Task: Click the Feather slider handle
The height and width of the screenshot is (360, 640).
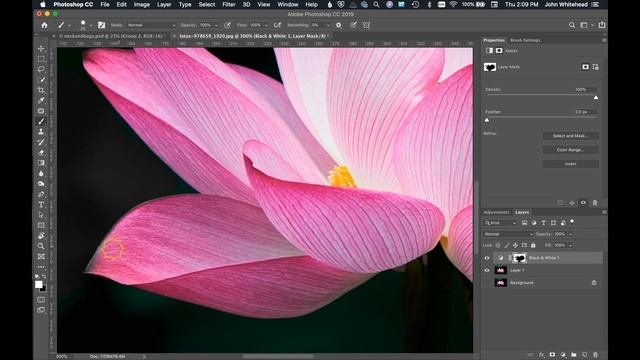Action: tap(487, 120)
